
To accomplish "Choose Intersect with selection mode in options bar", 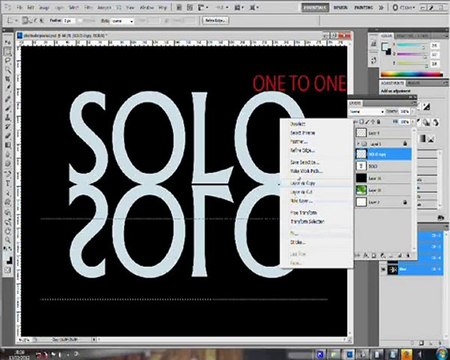I will [x=41, y=21].
